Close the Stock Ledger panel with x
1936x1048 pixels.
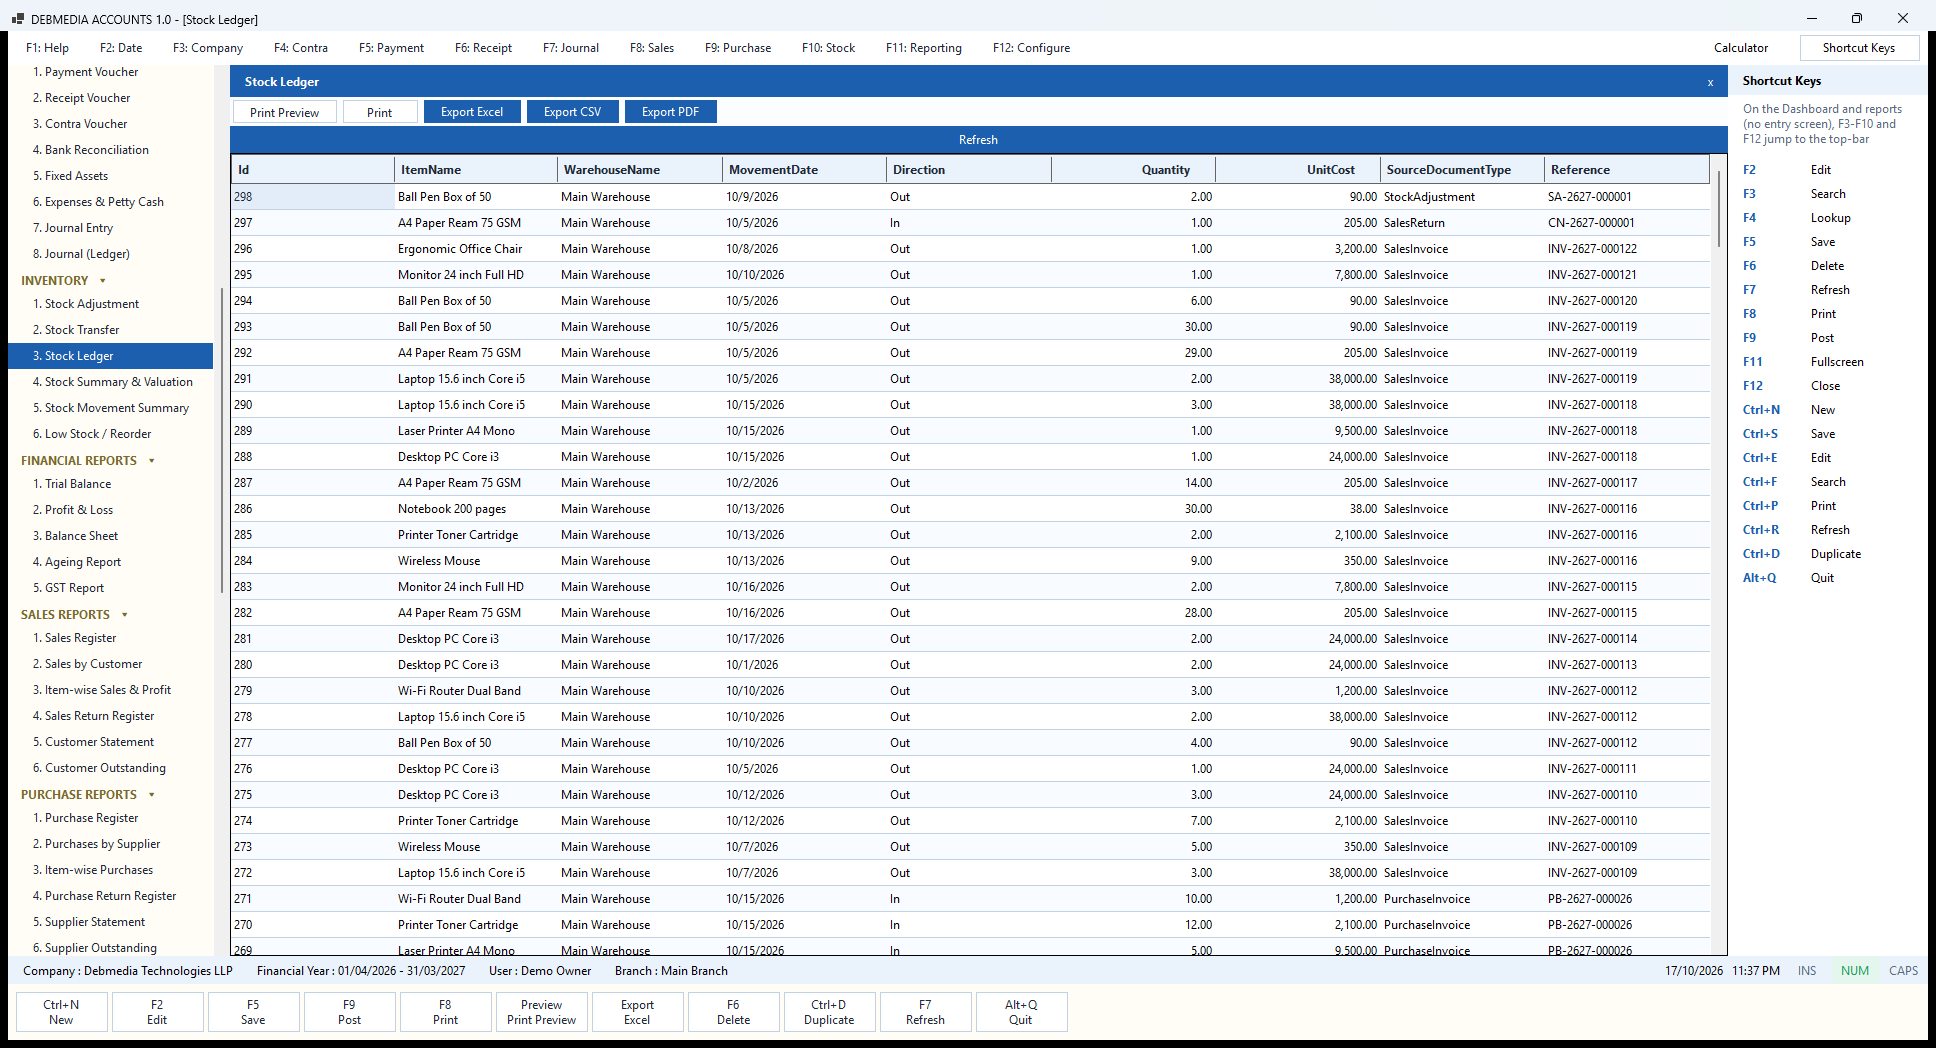point(1710,83)
